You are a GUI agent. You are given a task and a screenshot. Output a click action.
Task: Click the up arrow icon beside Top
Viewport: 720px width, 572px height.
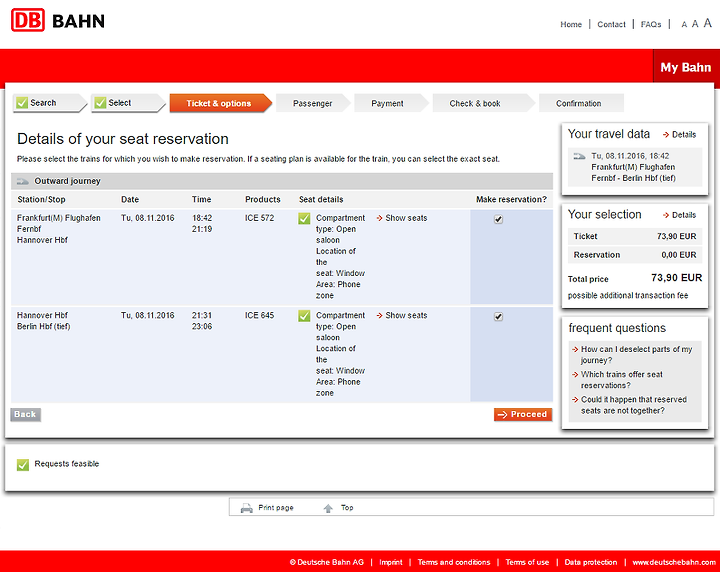[328, 508]
